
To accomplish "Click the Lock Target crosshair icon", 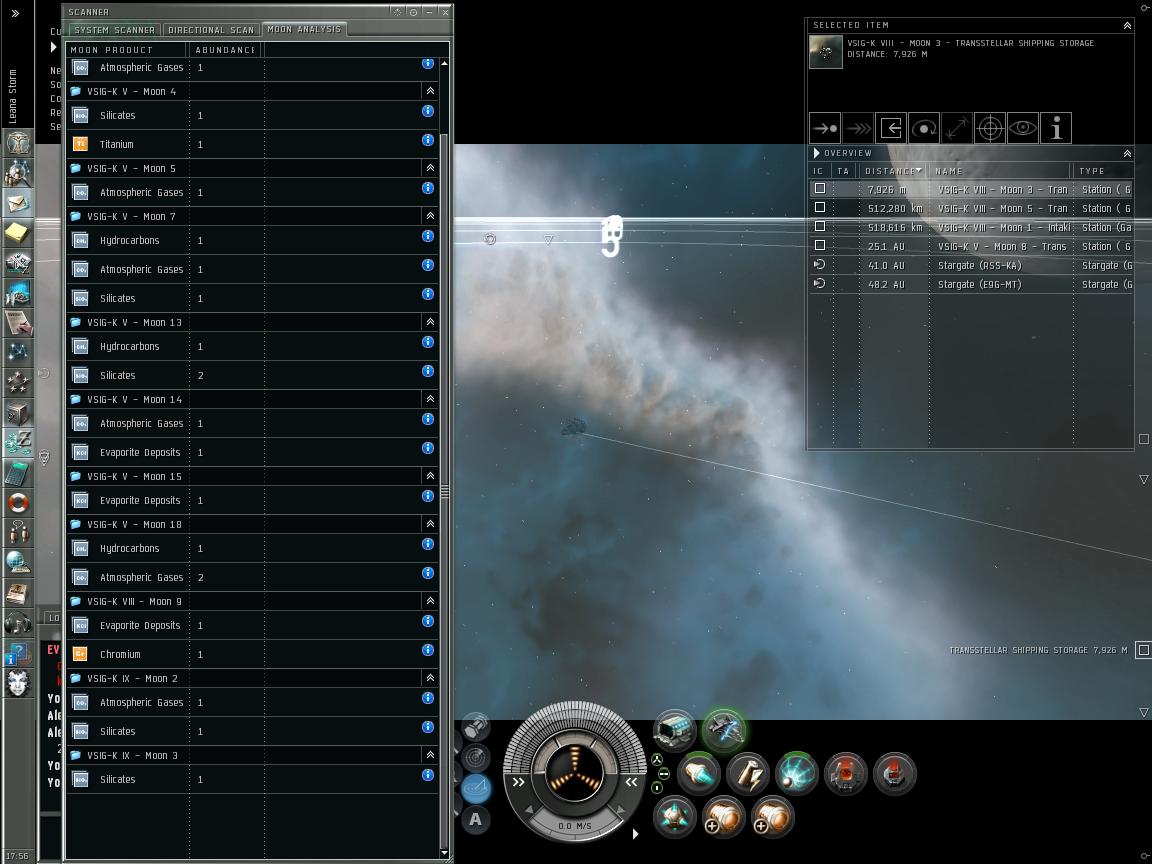I will 990,129.
